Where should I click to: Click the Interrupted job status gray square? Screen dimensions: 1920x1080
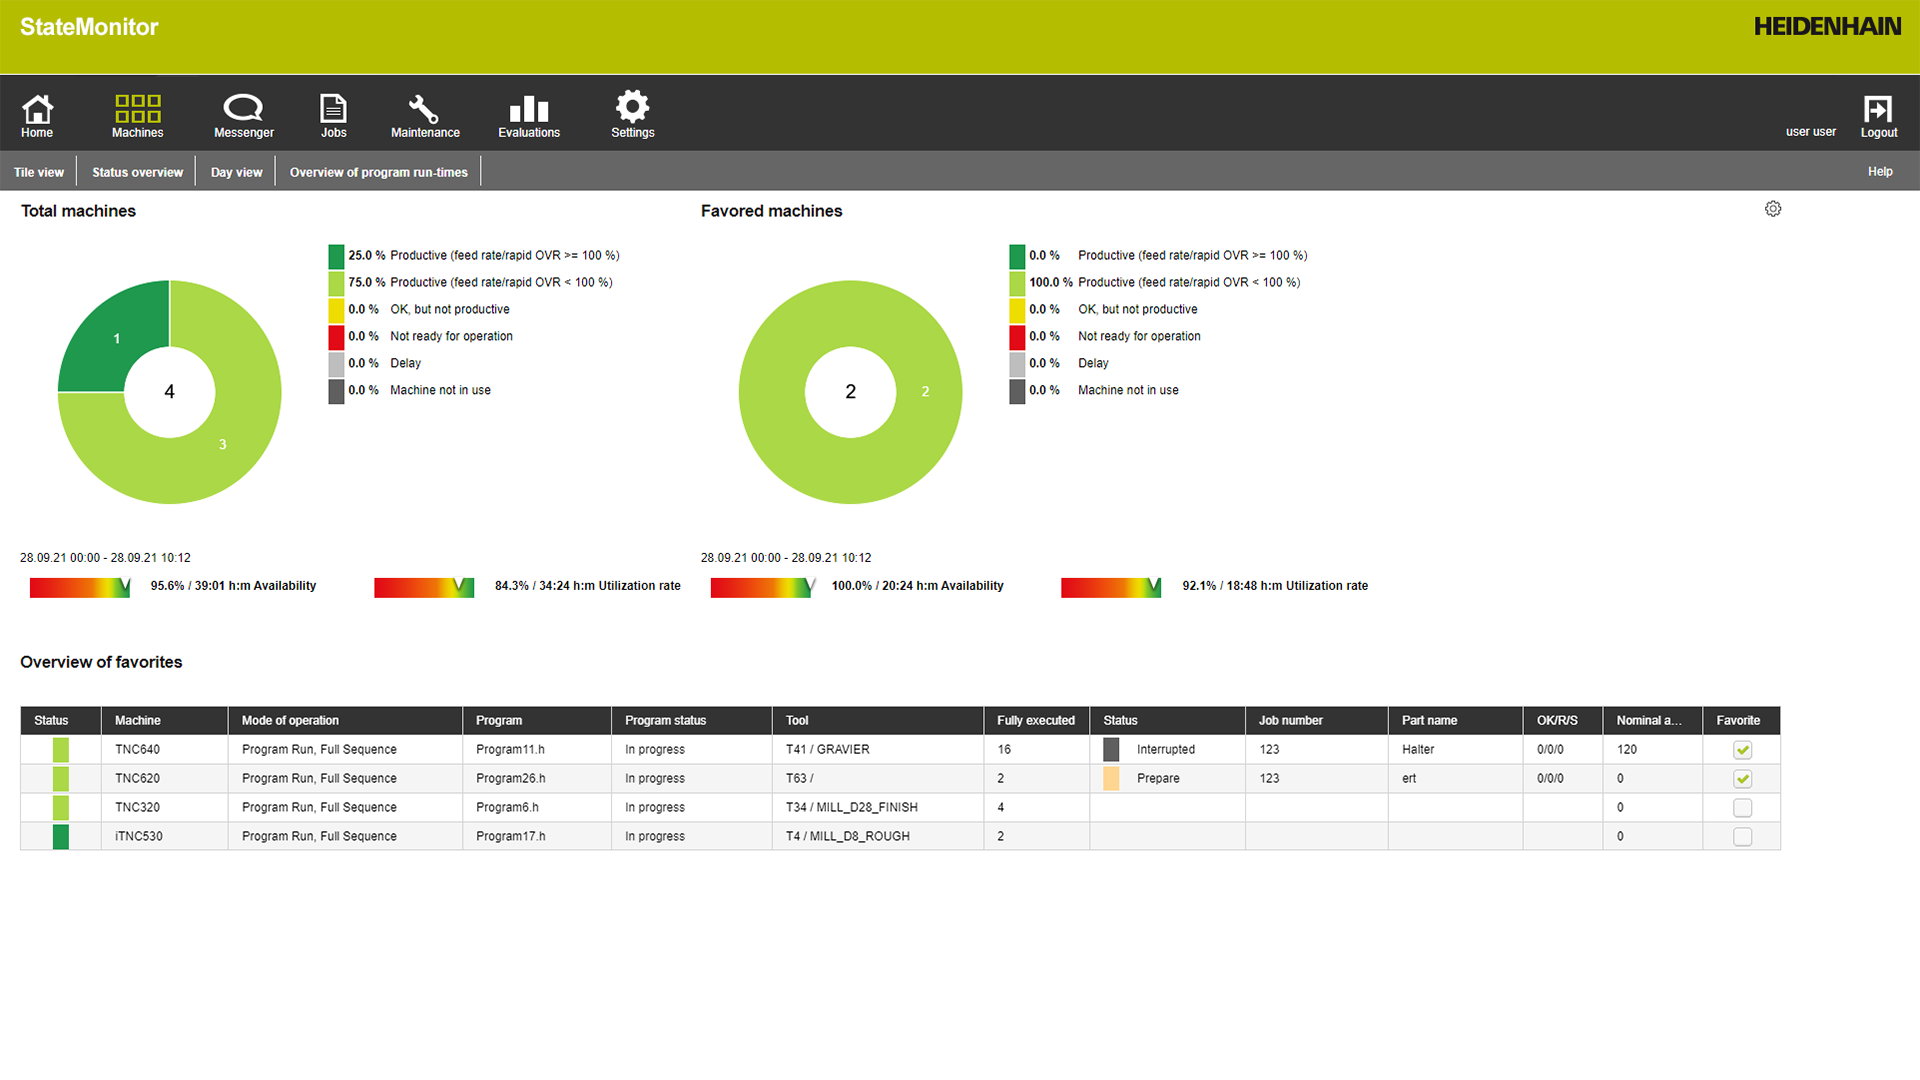(x=1111, y=749)
